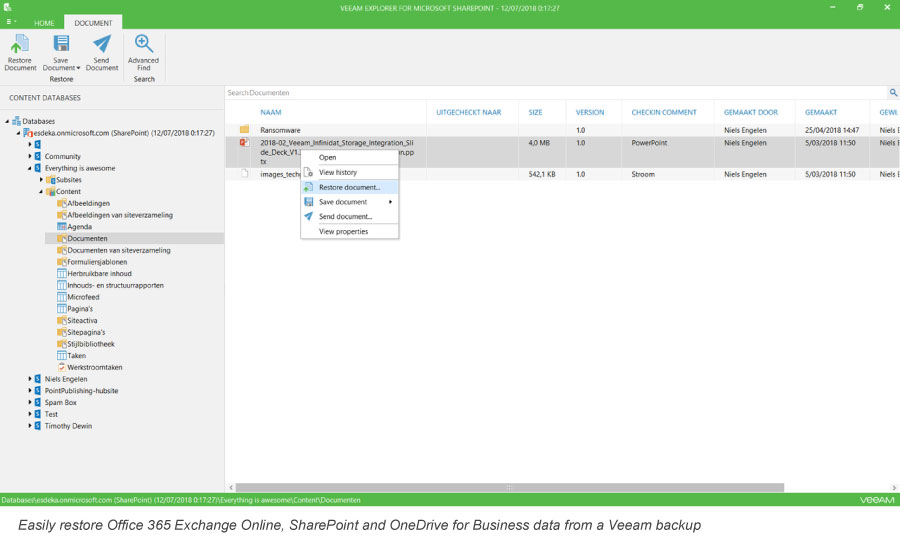Click the Herbruikbare inhoud list icon
Screen dimensions: 900x546
click(x=62, y=273)
